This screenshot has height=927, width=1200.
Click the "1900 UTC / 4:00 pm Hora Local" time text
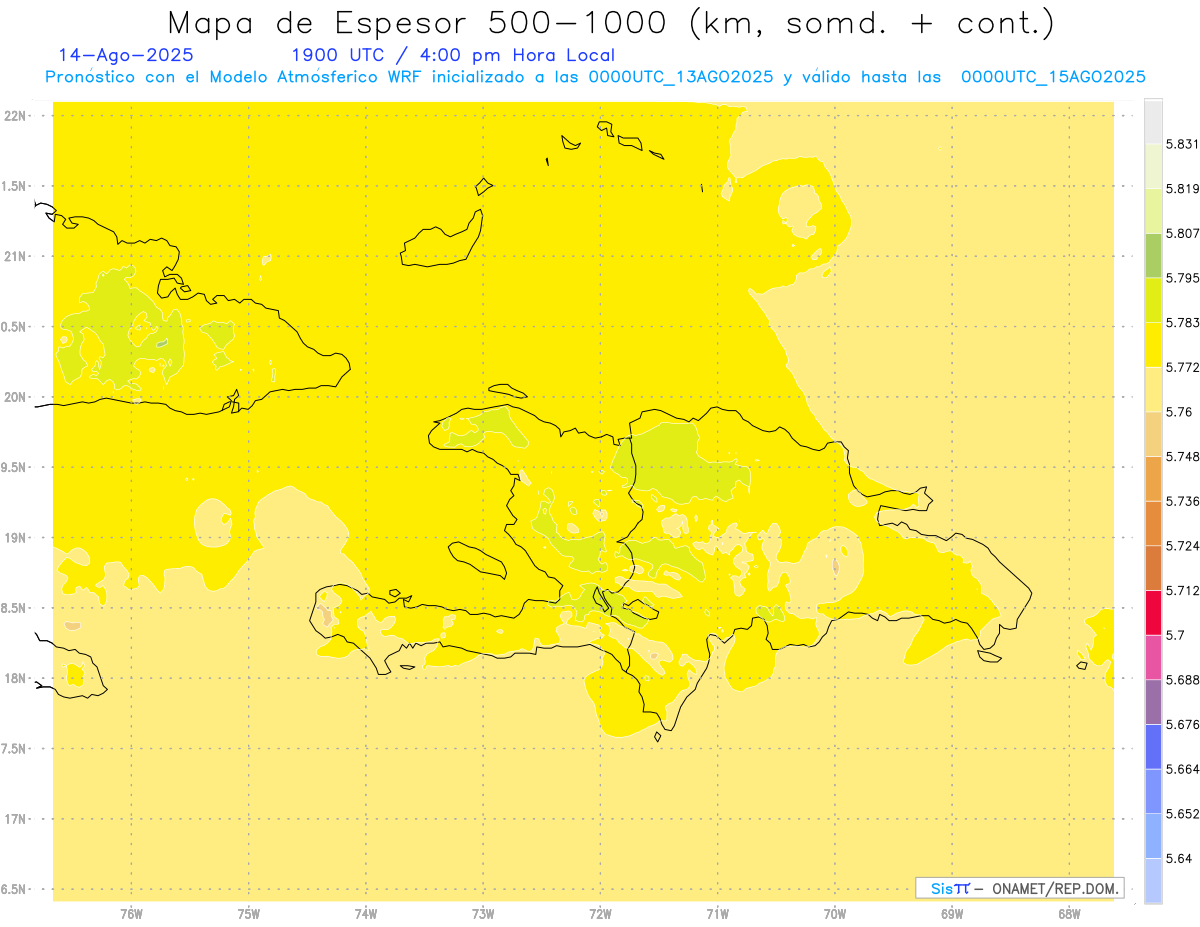pos(452,55)
